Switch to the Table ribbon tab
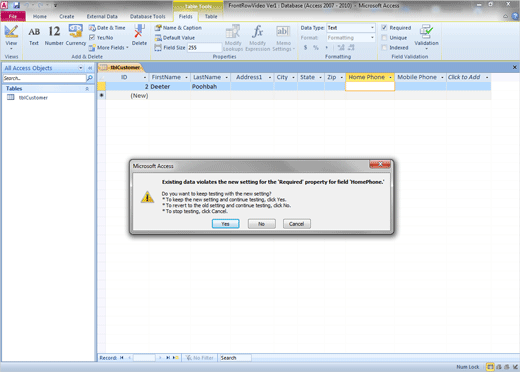The height and width of the screenshot is (372, 520). coord(211,16)
